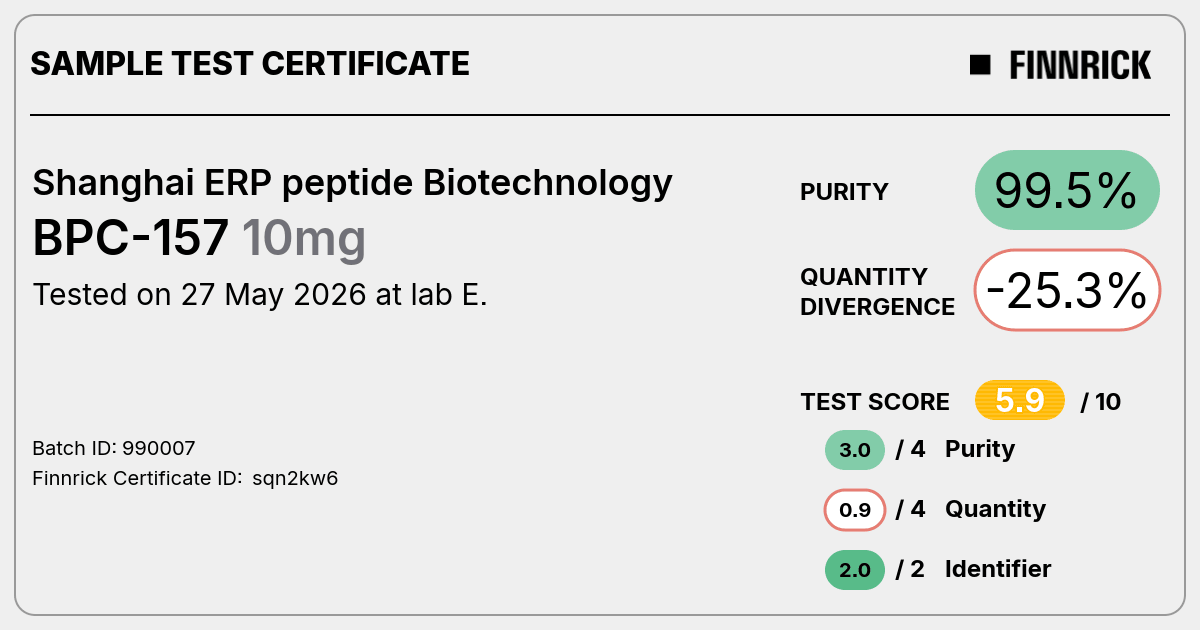The height and width of the screenshot is (630, 1200).
Task: Click the Identifier score label
Action: tap(998, 569)
